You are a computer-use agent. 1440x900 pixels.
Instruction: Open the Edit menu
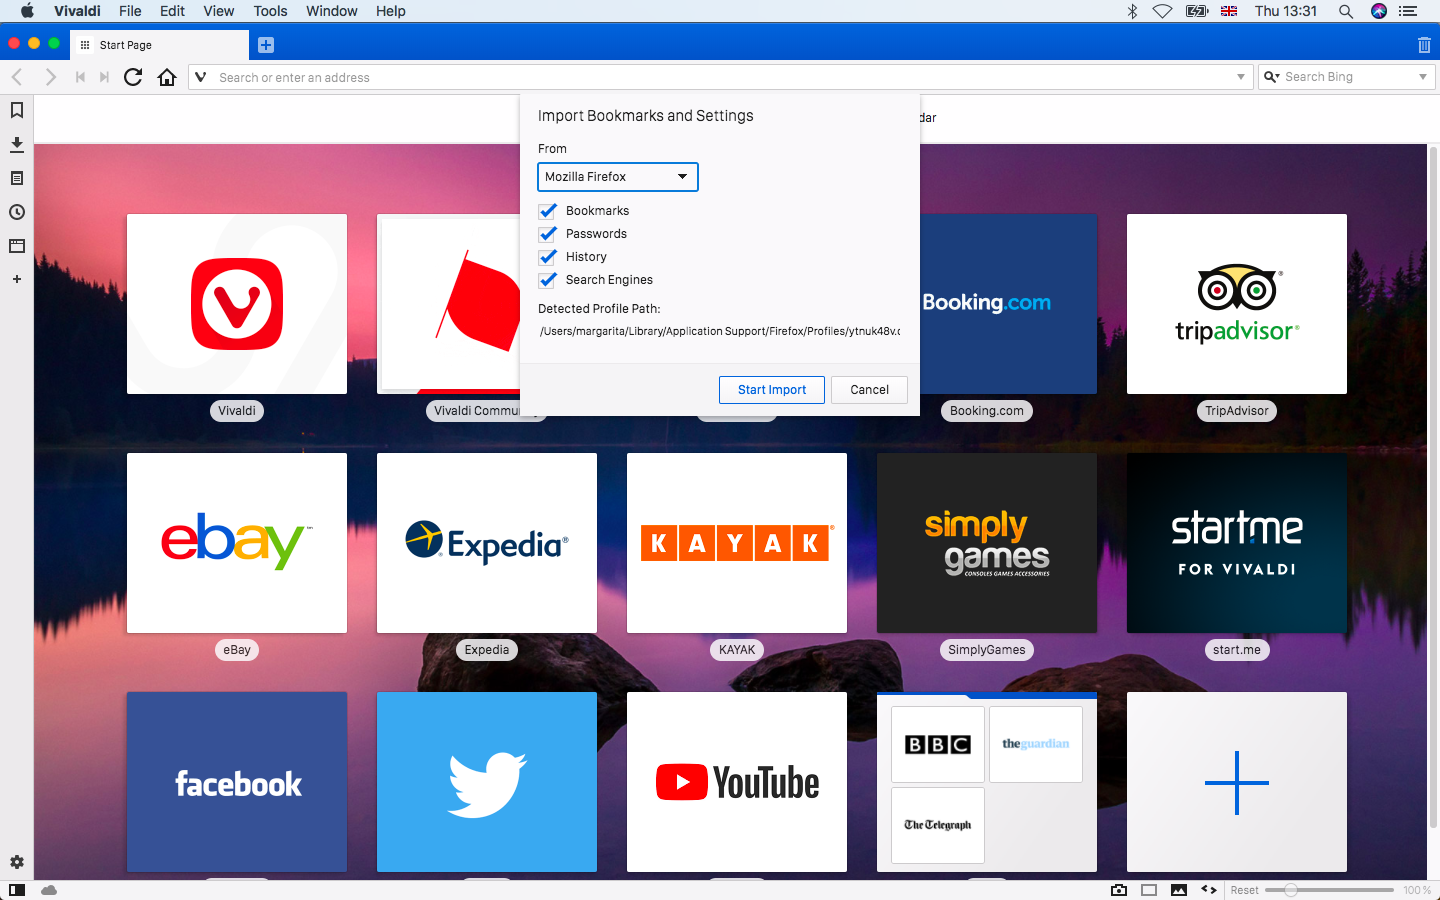[x=172, y=11]
